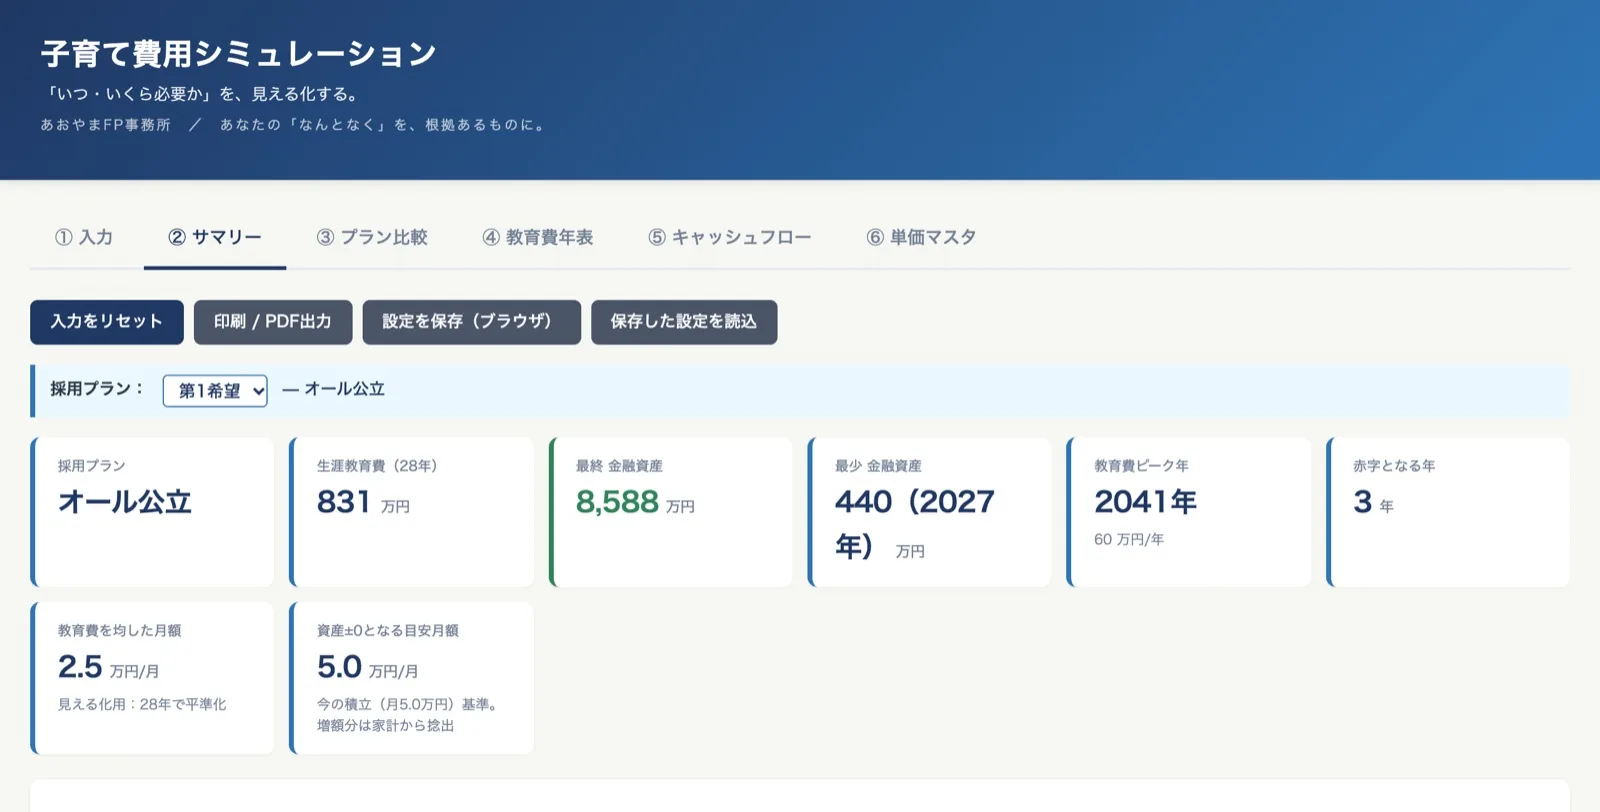This screenshot has height=812, width=1600.
Task: Click the — オール公立 label beside plan dropdown
Action: [333, 389]
